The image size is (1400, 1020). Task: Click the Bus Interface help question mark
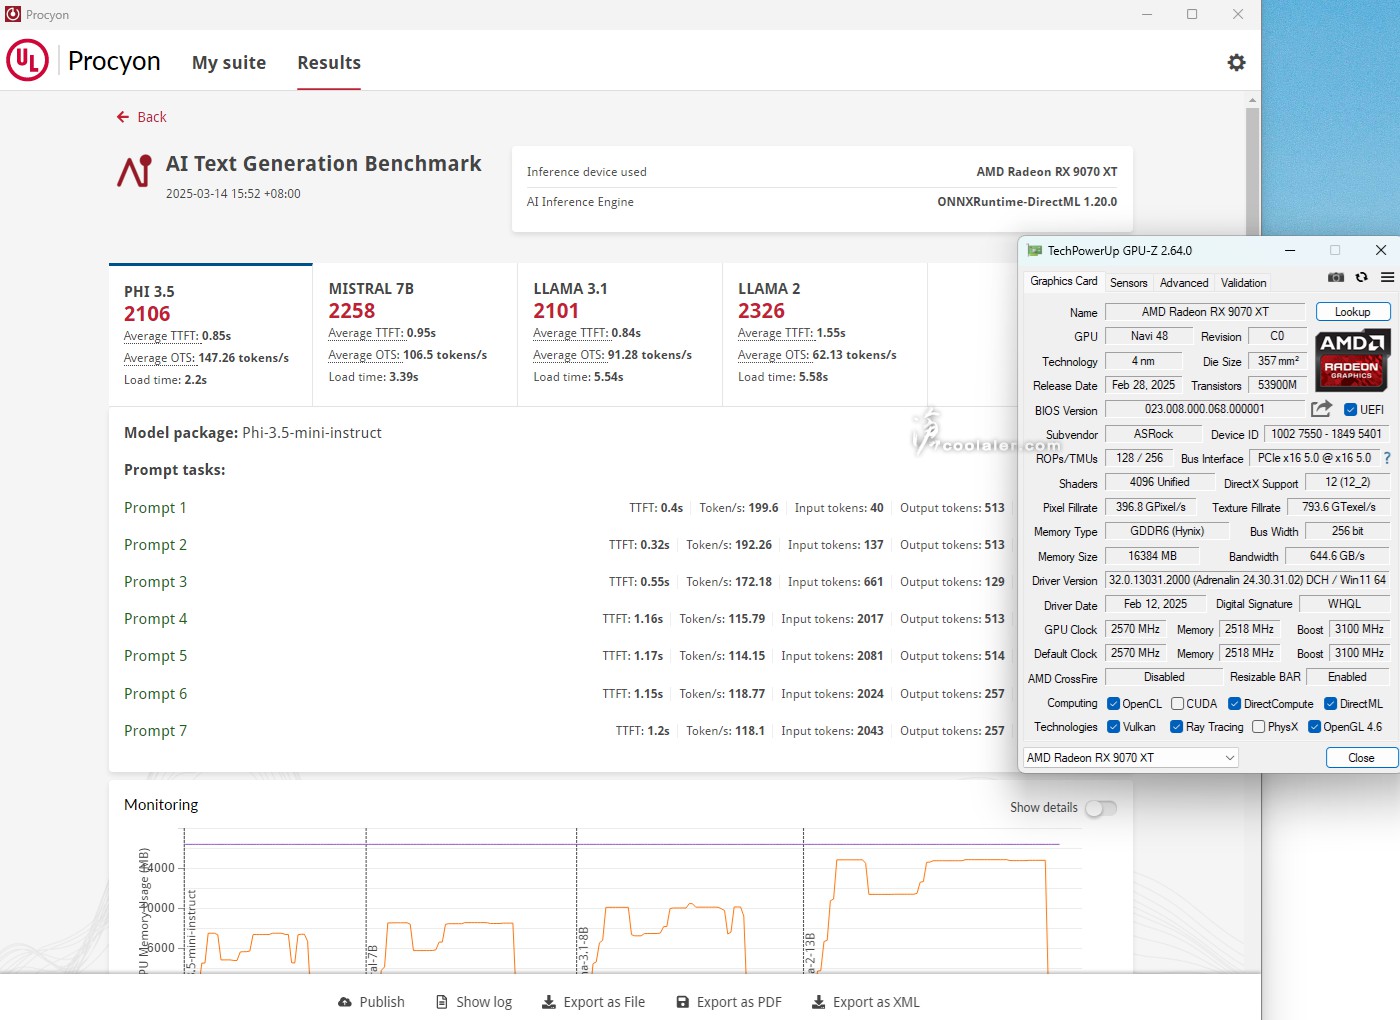1387,458
